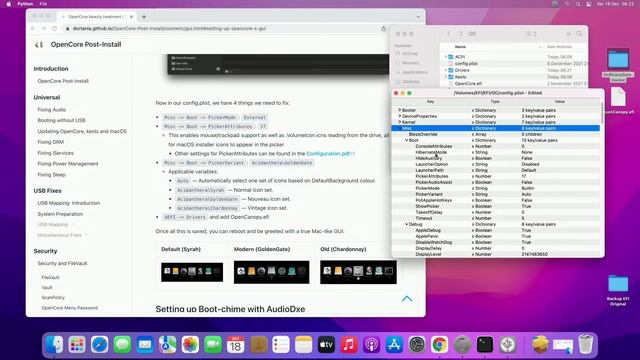Viewport: 640px width, 360px height.
Task: Open Podcasts app in Dock
Action: pyautogui.click(x=371, y=345)
